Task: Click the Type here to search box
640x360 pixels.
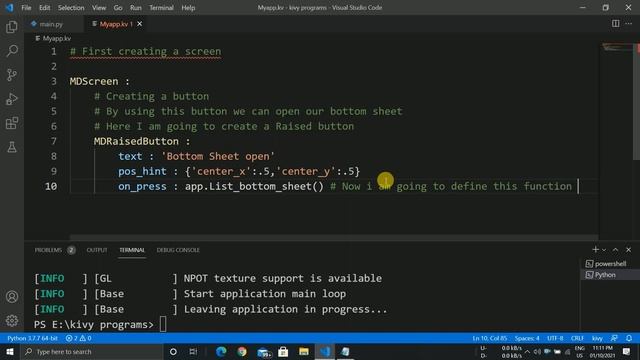Action: [x=91, y=351]
